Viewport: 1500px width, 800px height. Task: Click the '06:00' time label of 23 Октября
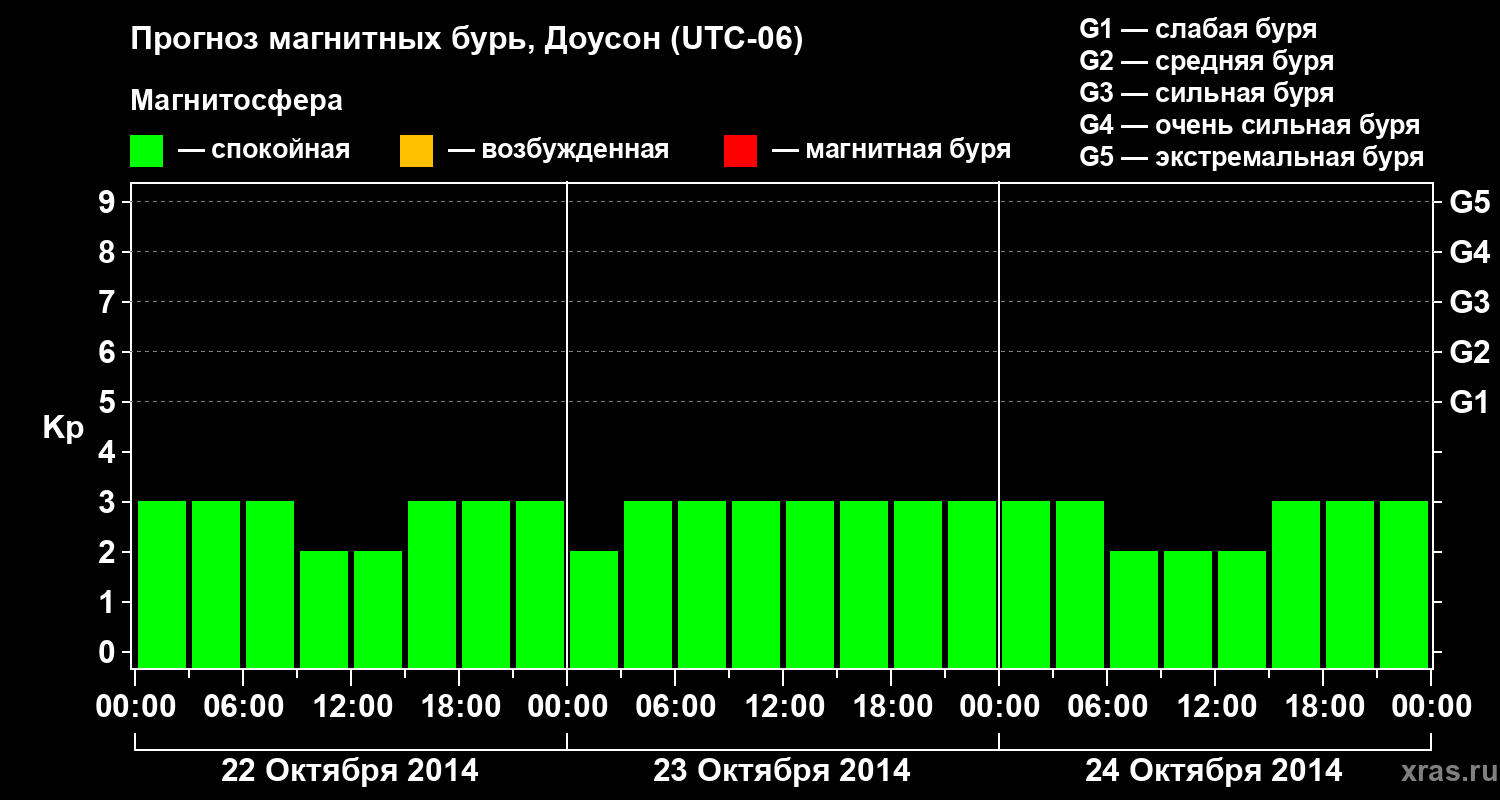tap(675, 706)
